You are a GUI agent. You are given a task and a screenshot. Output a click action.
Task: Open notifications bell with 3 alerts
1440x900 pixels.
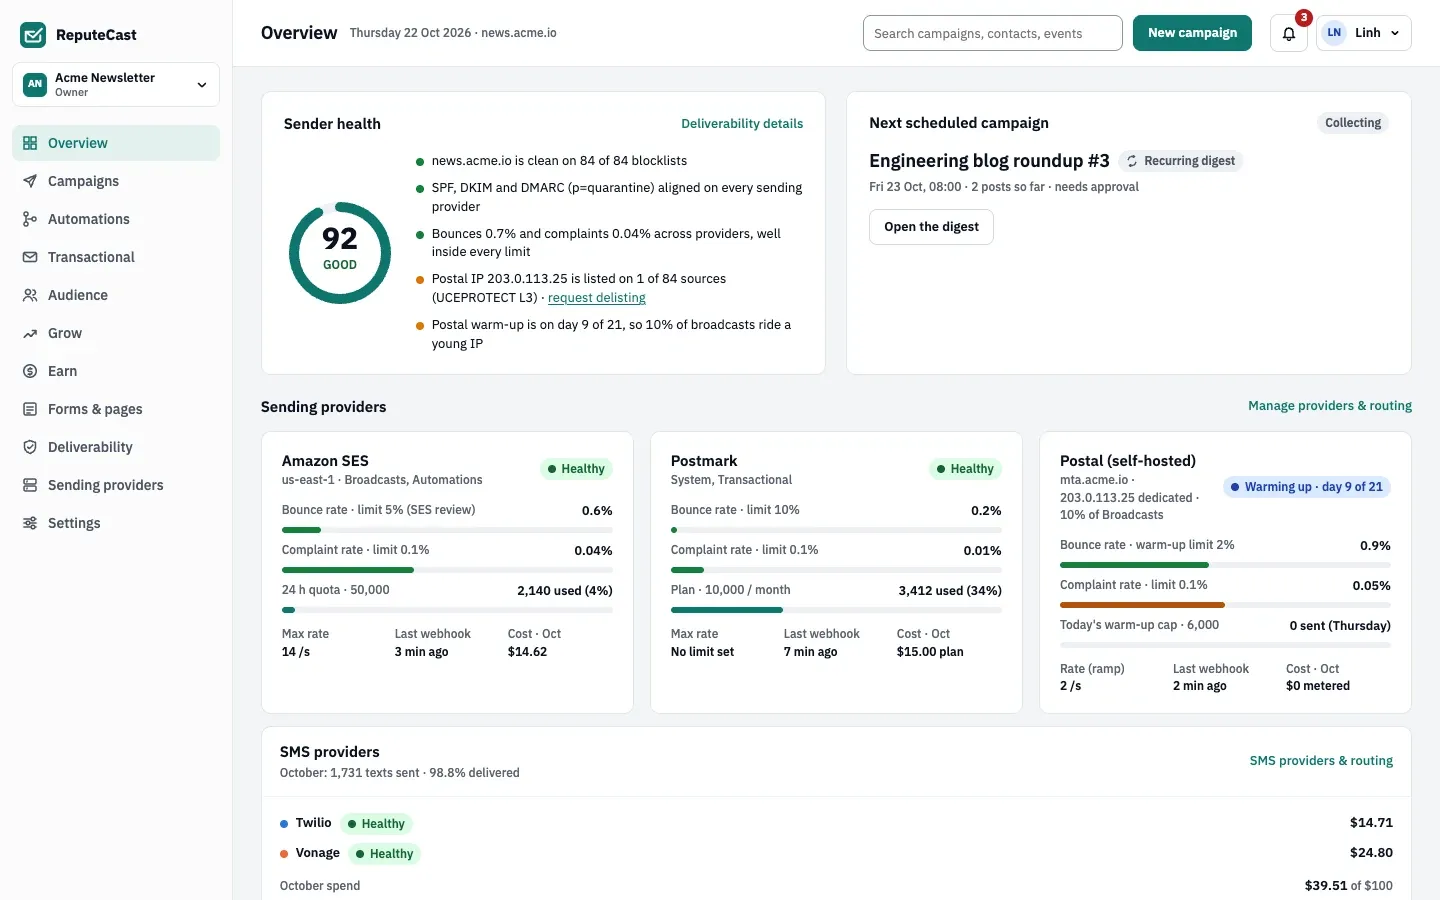[x=1289, y=33]
